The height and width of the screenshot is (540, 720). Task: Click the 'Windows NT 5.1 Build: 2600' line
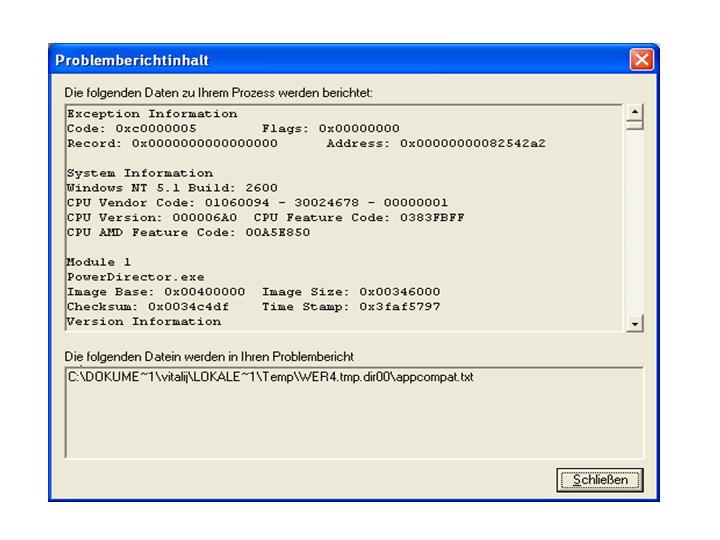[172, 188]
